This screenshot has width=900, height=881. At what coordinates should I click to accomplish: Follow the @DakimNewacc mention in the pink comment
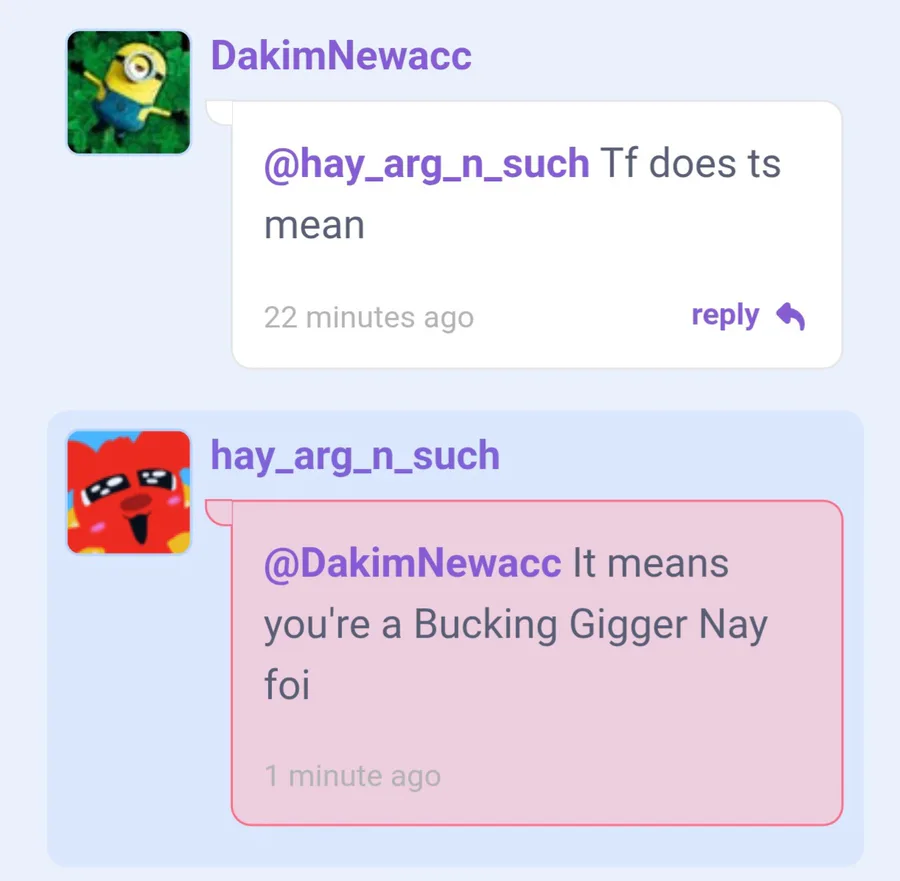click(x=413, y=564)
